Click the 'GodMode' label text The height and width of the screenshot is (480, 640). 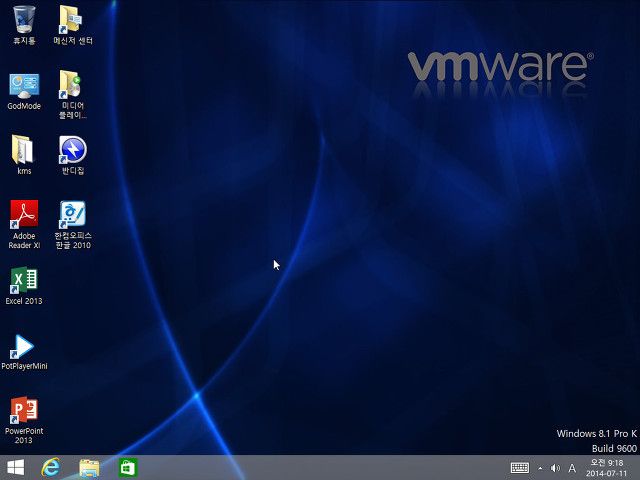(24, 106)
